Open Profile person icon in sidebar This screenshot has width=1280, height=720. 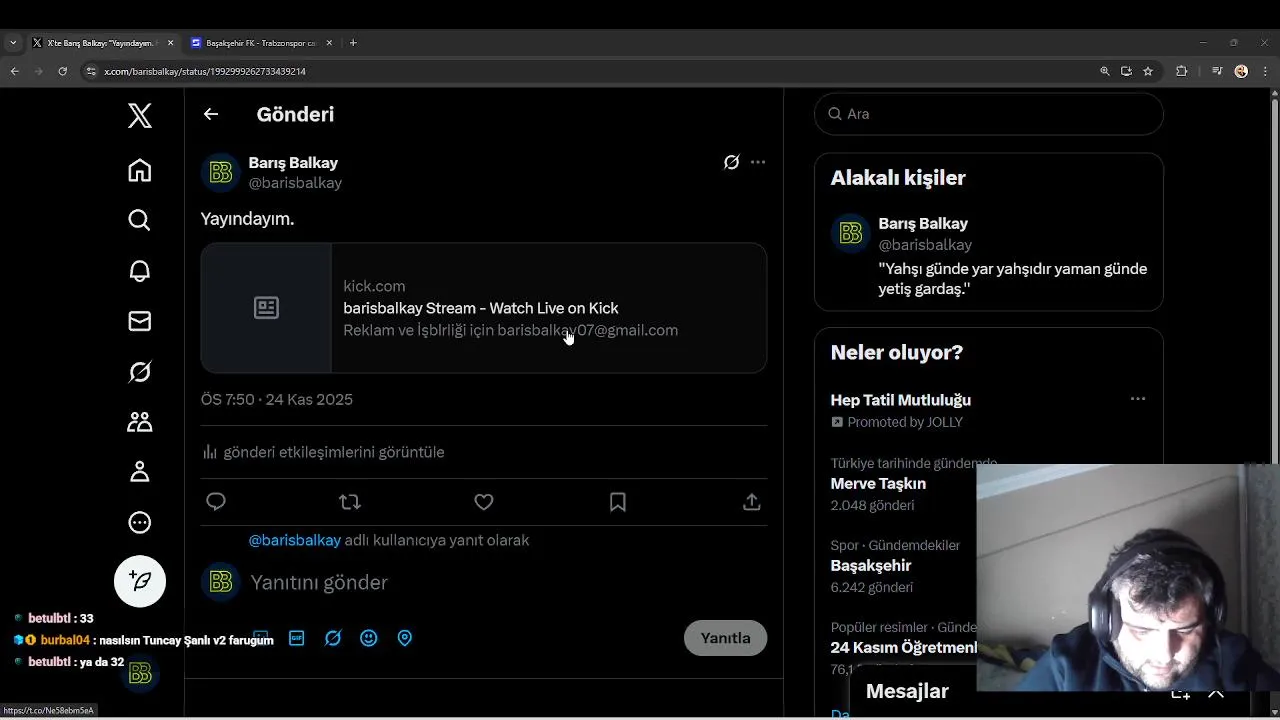(x=140, y=472)
